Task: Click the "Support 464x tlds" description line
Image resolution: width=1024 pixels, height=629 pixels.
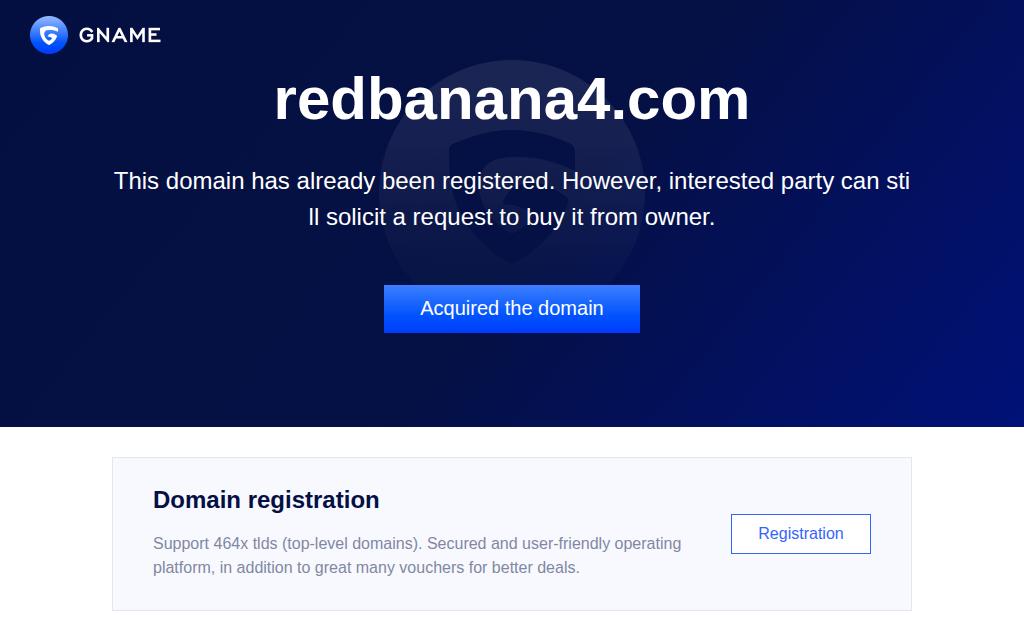Action: (416, 544)
